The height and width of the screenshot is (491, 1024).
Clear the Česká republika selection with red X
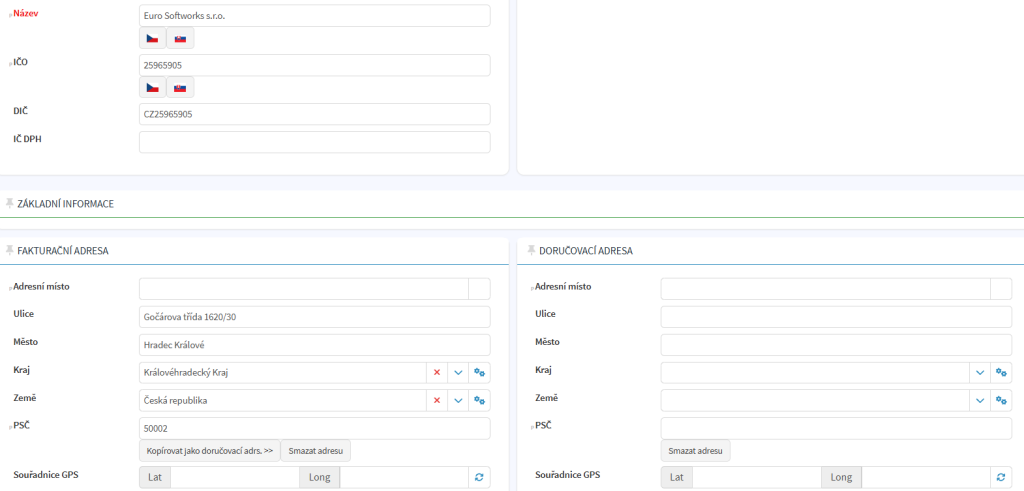pyautogui.click(x=437, y=401)
